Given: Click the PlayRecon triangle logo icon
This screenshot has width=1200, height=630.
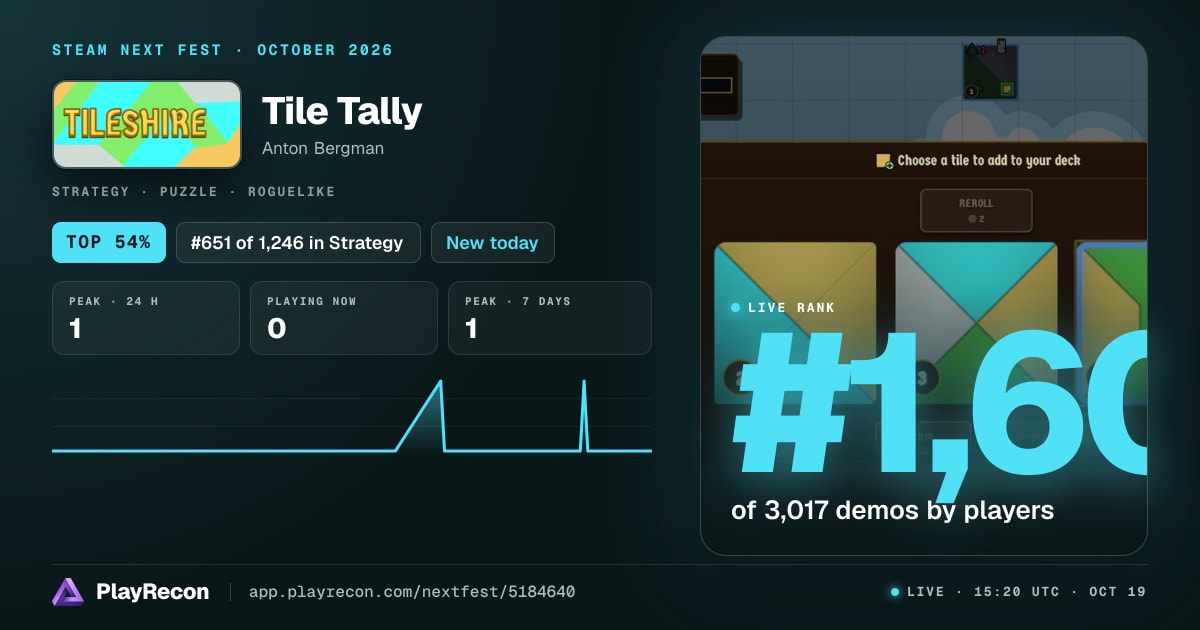Looking at the screenshot, I should click(x=68, y=592).
